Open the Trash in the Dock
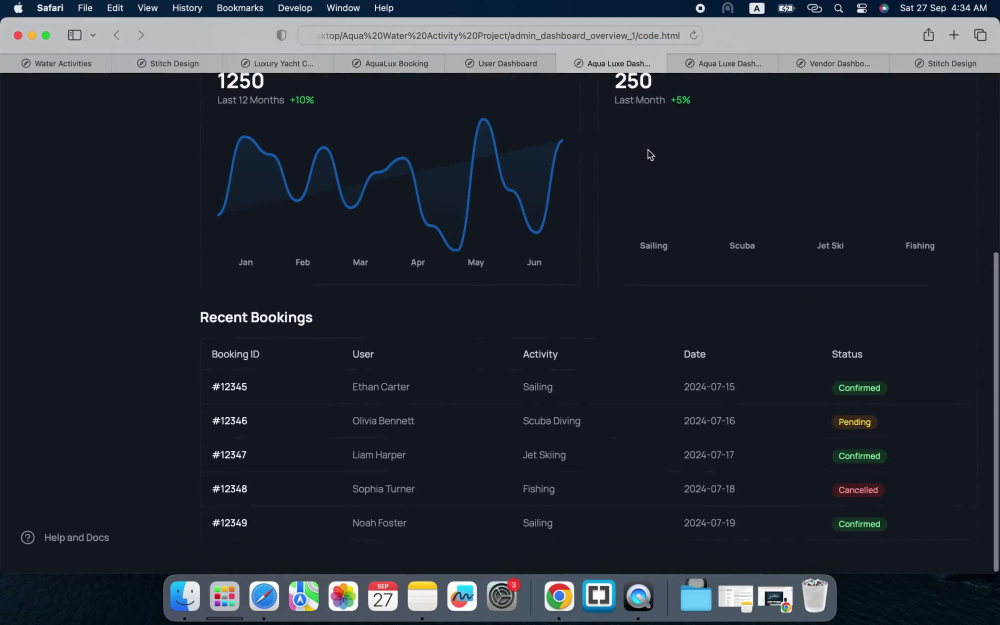This screenshot has height=625, width=1000. coord(814,596)
